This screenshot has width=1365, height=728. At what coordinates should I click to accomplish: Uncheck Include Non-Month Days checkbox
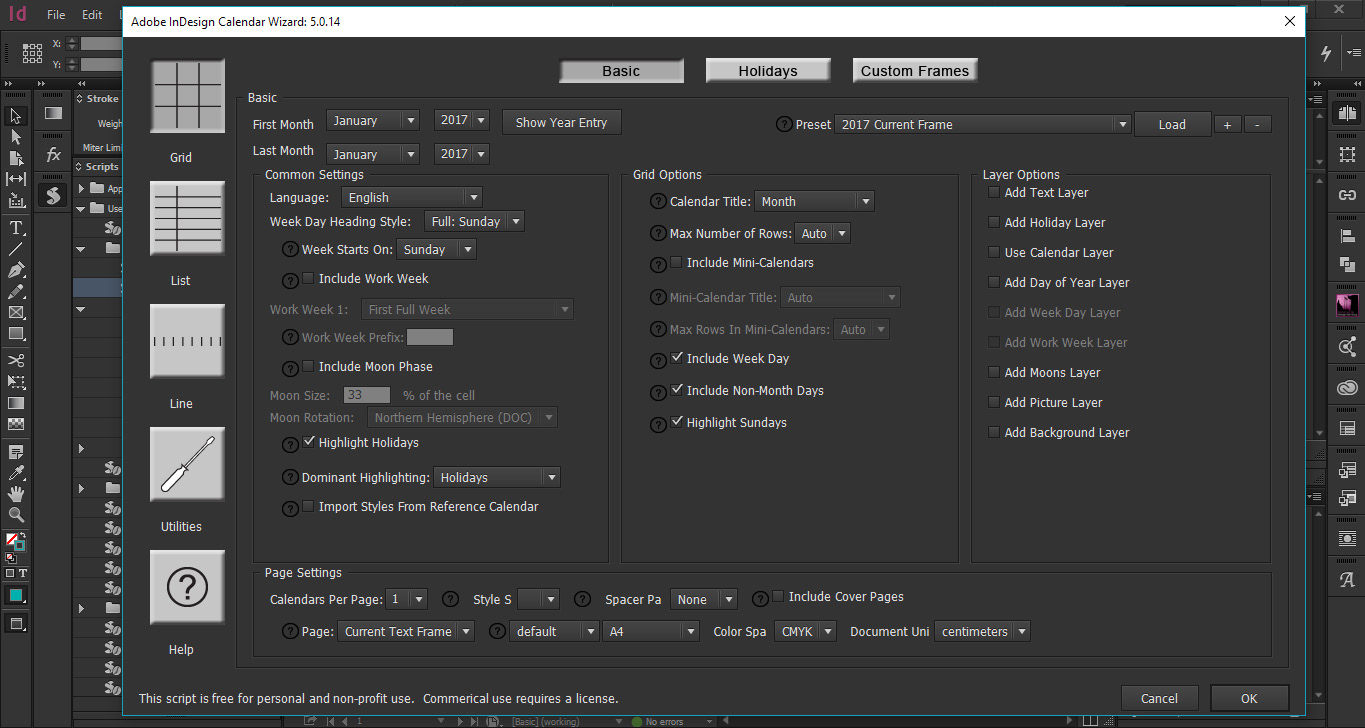coord(676,390)
